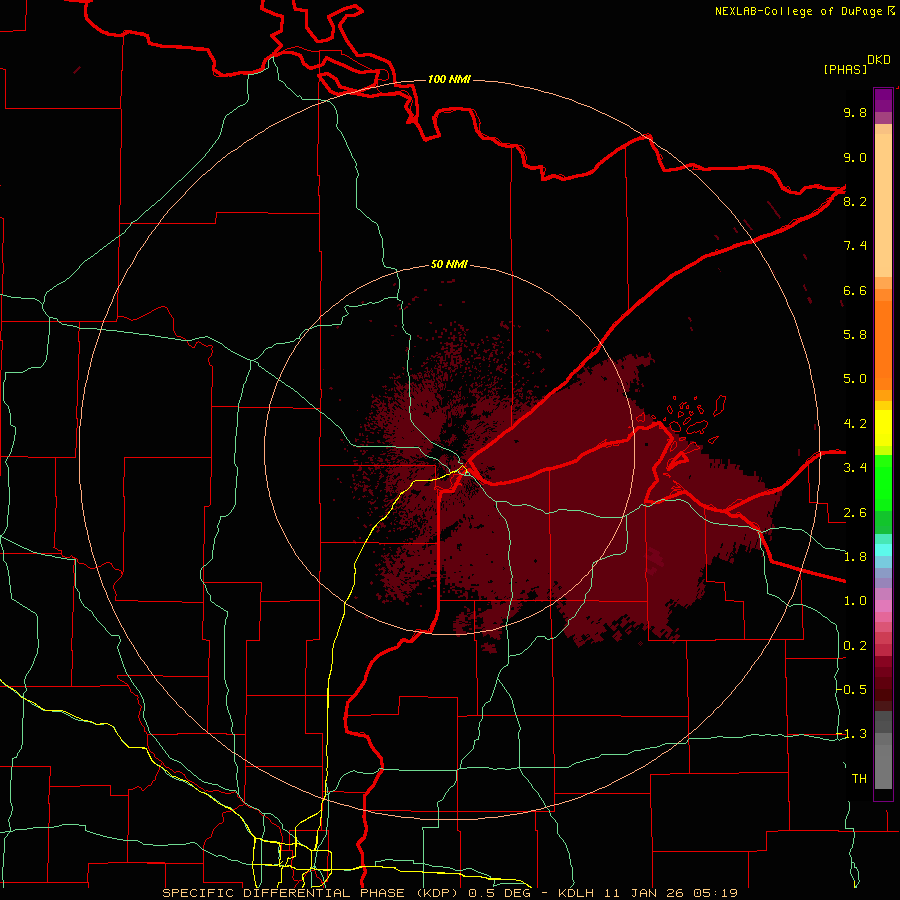Viewport: 900px width, 900px height.
Task: Click the 2.6 legend value
Action: pos(855,513)
